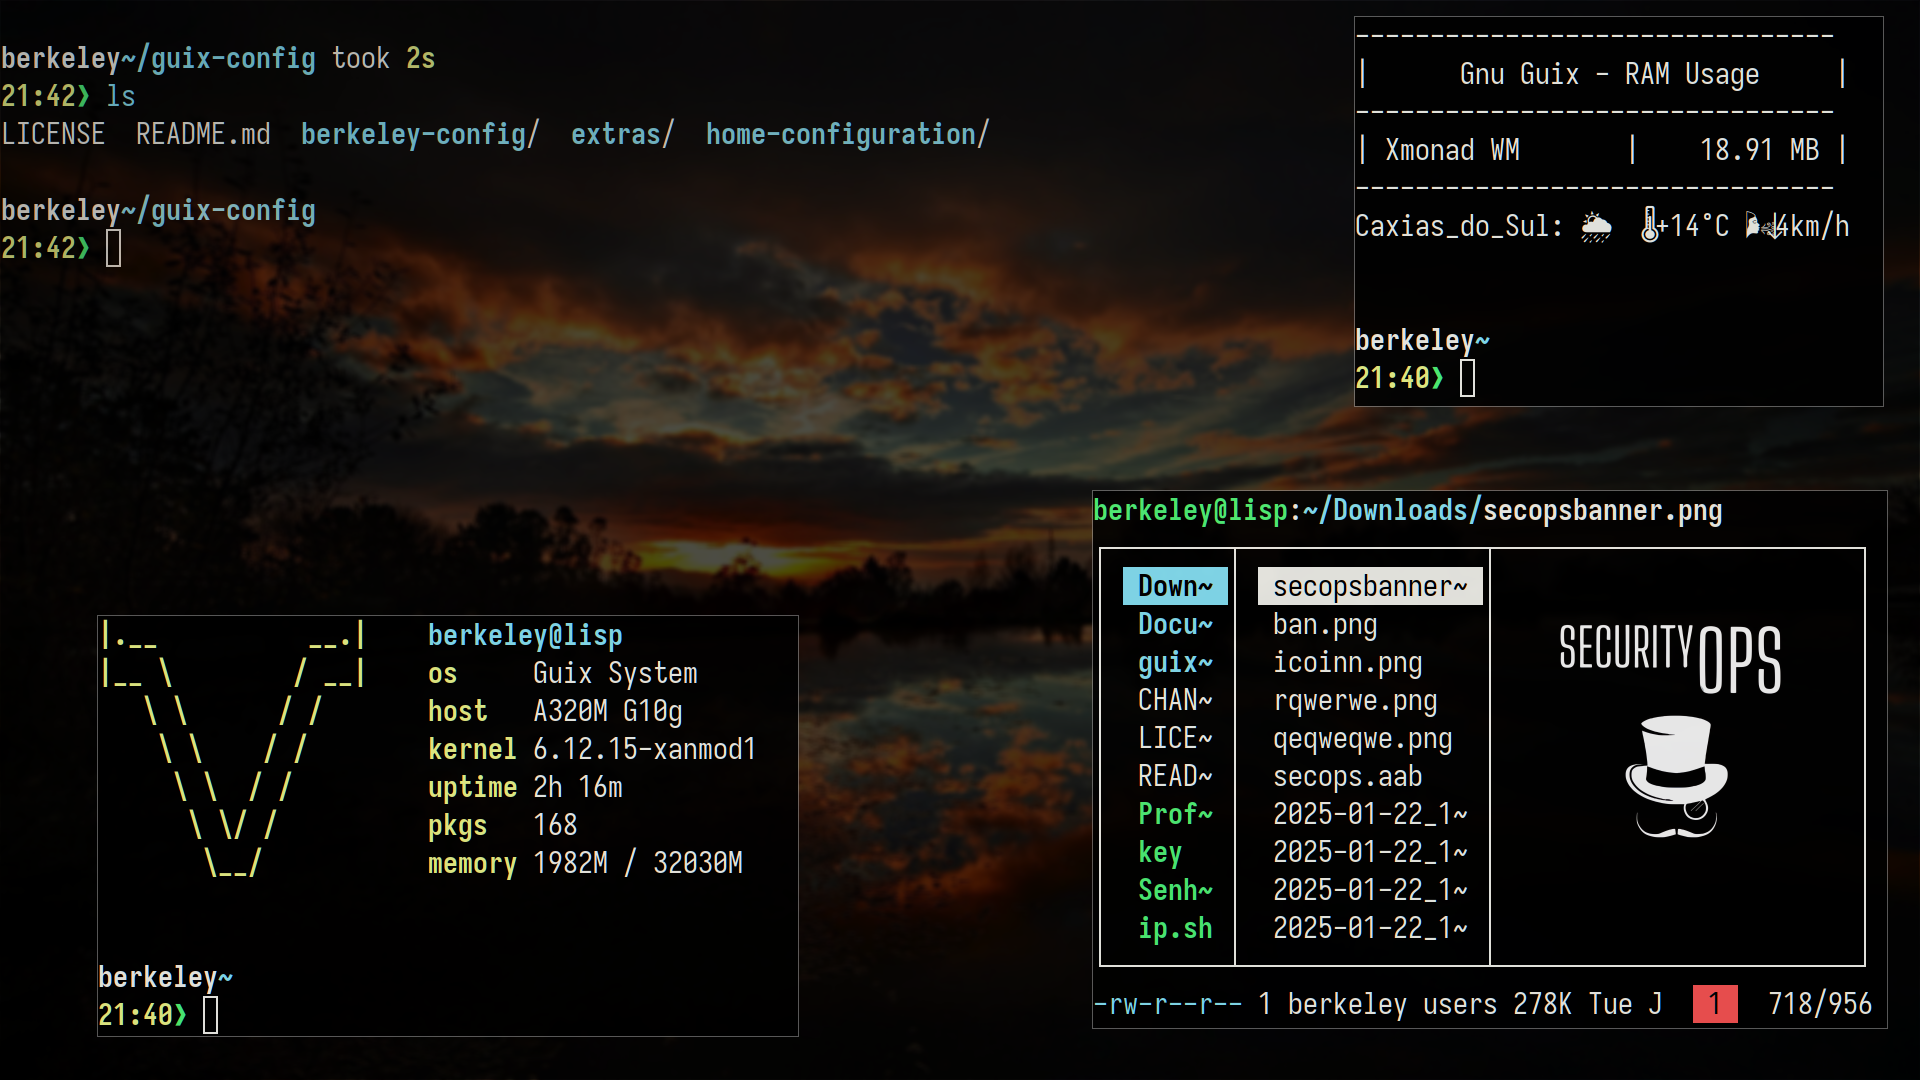Click the extras/ directory name
Viewport: 1920px width, 1080px height.
[x=623, y=134]
